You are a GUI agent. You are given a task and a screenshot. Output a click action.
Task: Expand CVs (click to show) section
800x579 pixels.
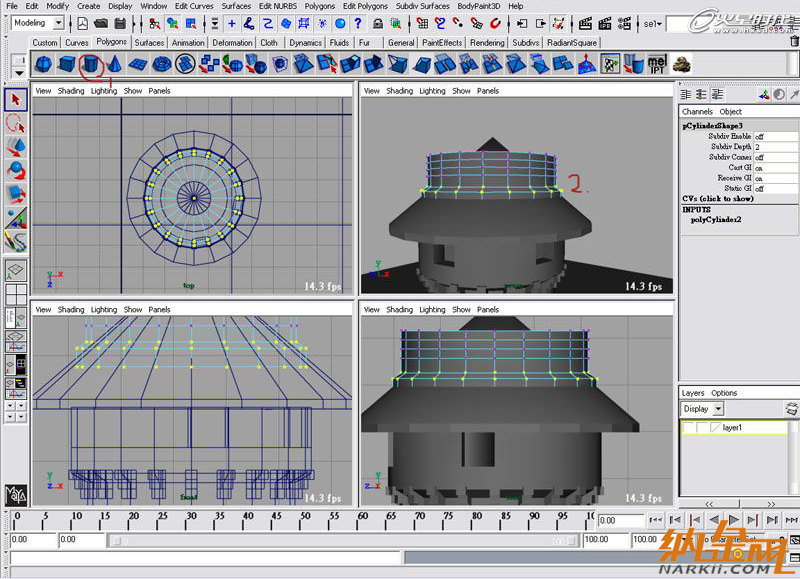point(718,198)
